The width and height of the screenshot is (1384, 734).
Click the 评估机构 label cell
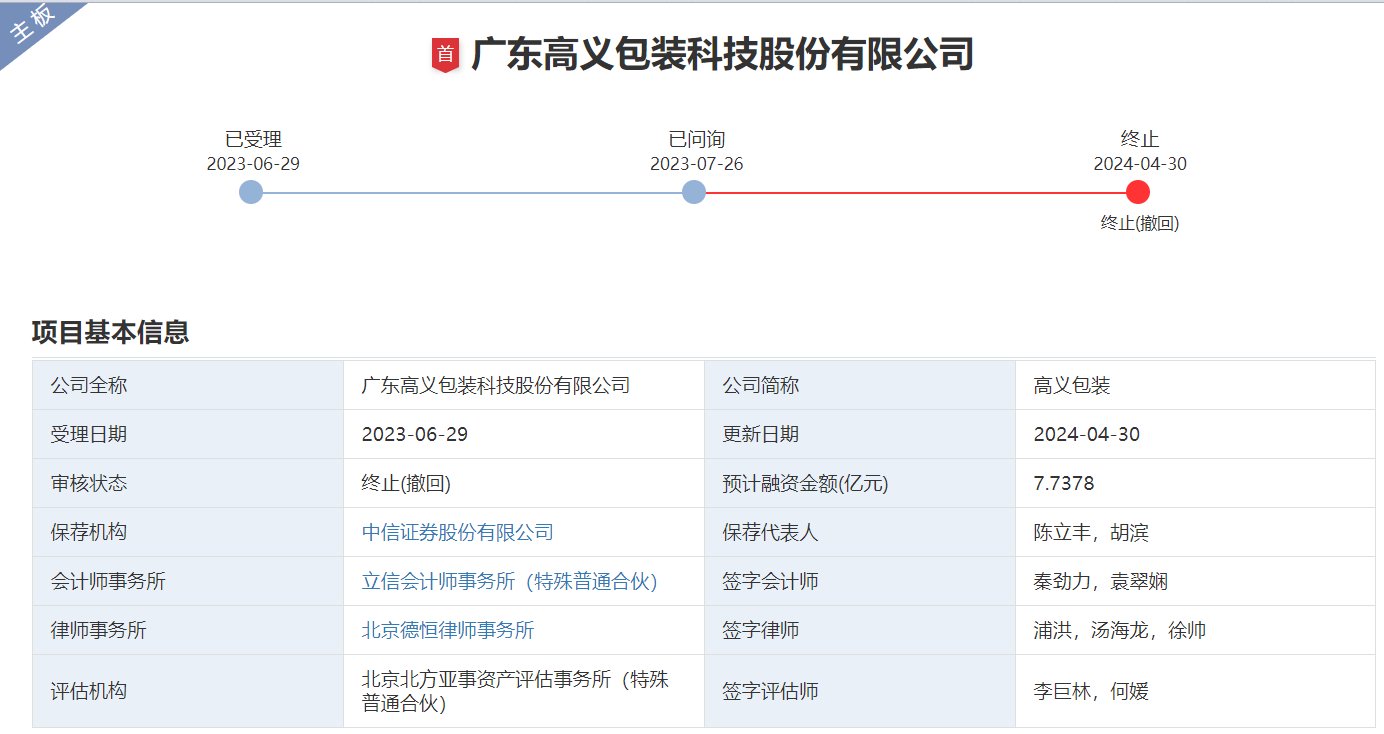click(x=188, y=691)
